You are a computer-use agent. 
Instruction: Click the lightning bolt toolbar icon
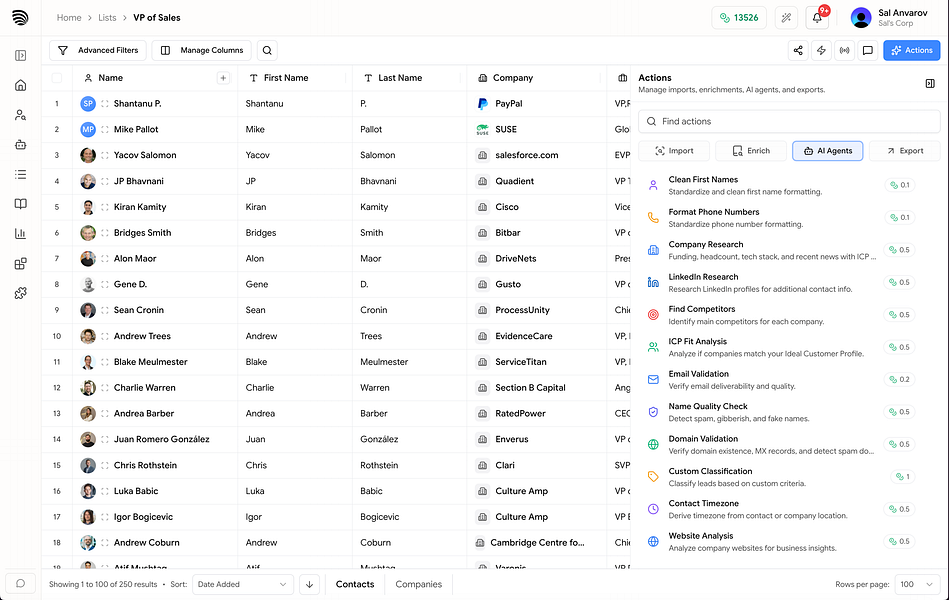[821, 50]
